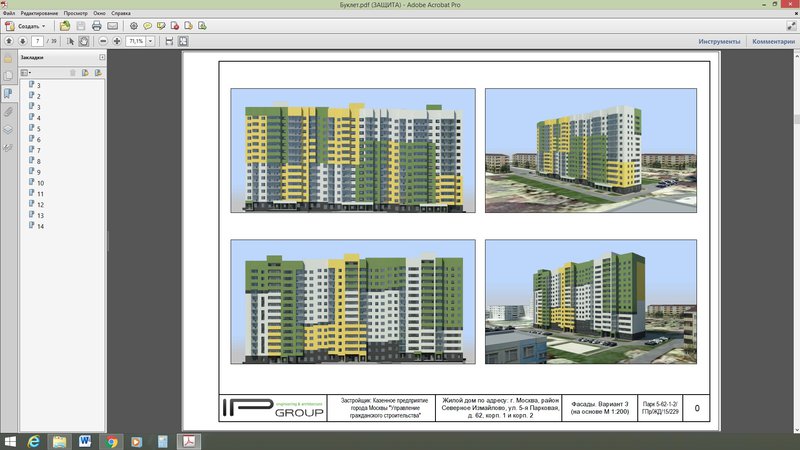The image size is (800, 450).
Task: Click the zoom in plus button
Action: (x=117, y=42)
